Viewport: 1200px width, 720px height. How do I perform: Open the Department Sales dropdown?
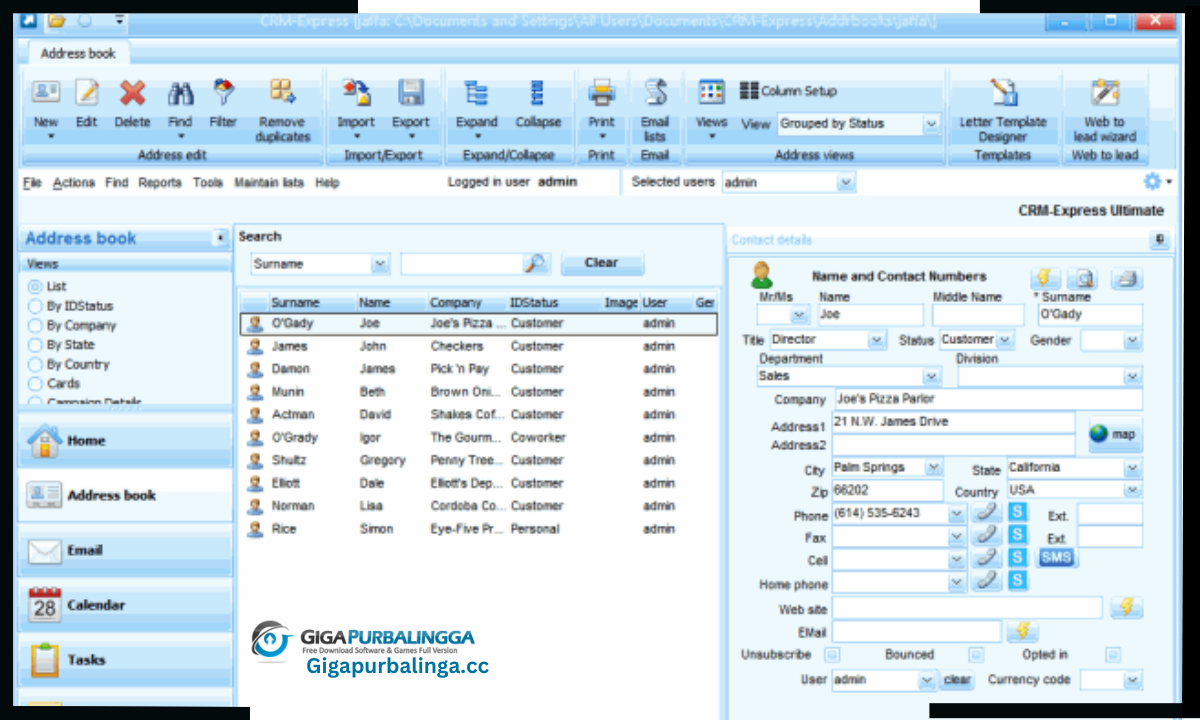[x=932, y=377]
